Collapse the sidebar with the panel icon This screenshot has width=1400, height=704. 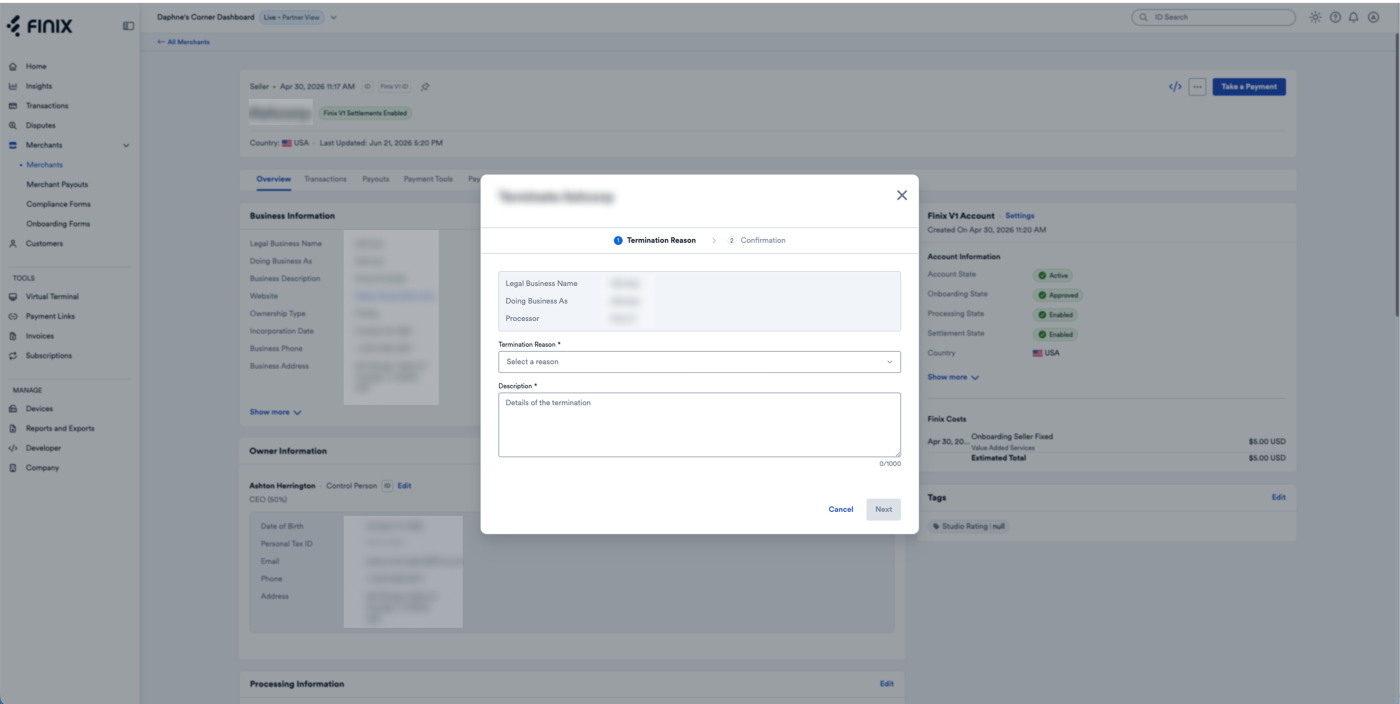coord(128,26)
